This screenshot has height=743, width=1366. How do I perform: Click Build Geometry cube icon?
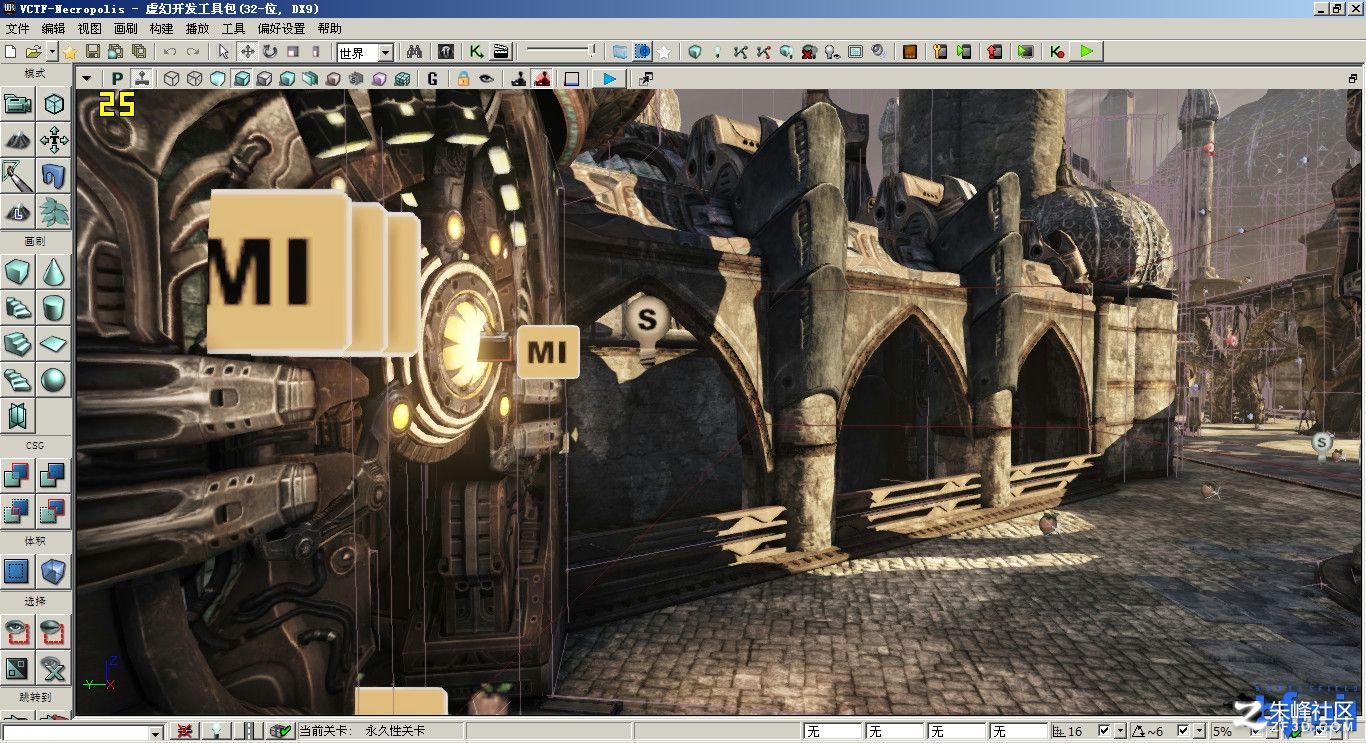pos(695,52)
